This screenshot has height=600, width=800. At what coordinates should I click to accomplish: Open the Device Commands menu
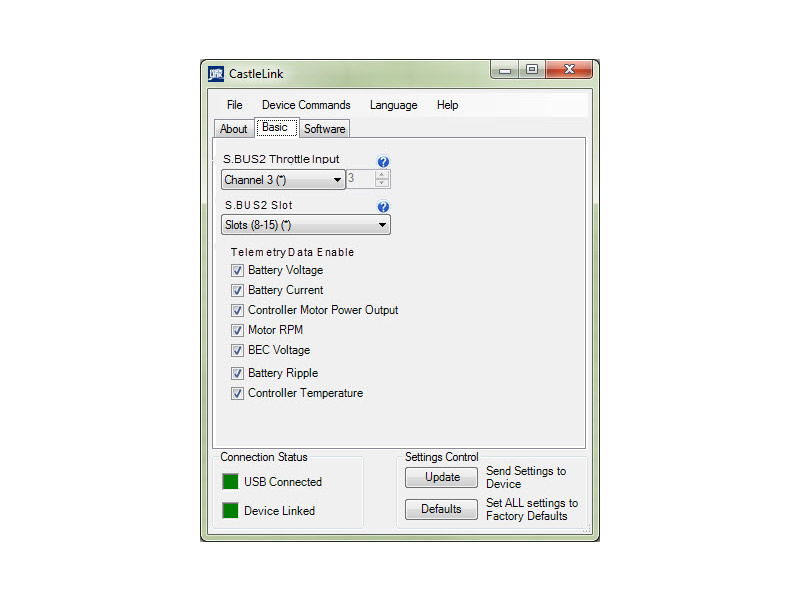pos(306,104)
